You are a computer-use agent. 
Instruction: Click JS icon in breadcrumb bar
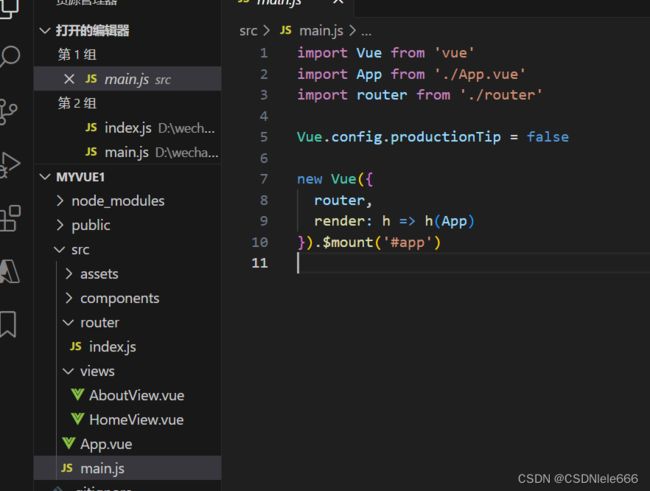[286, 30]
